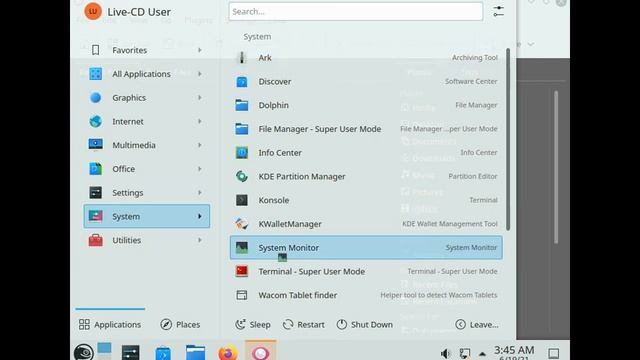640x360 pixels.
Task: Click the Search input field
Action: (x=356, y=11)
